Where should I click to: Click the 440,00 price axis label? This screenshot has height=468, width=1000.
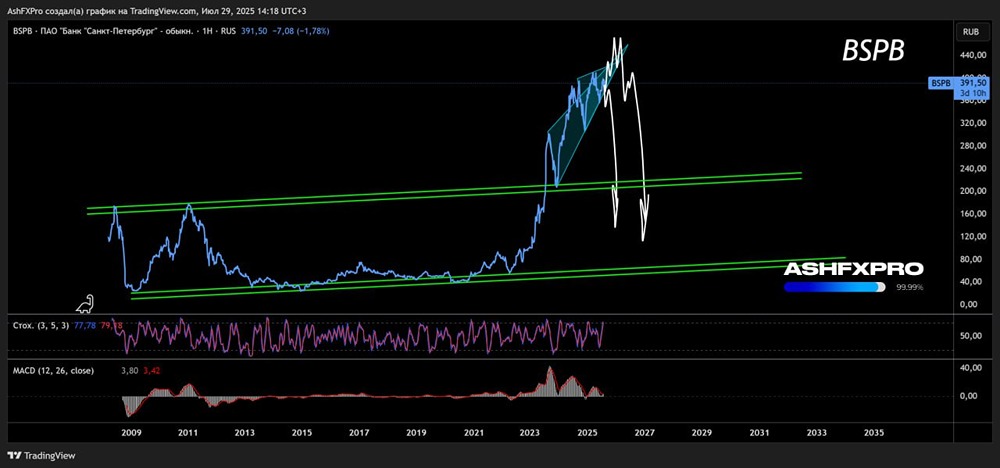click(x=972, y=56)
